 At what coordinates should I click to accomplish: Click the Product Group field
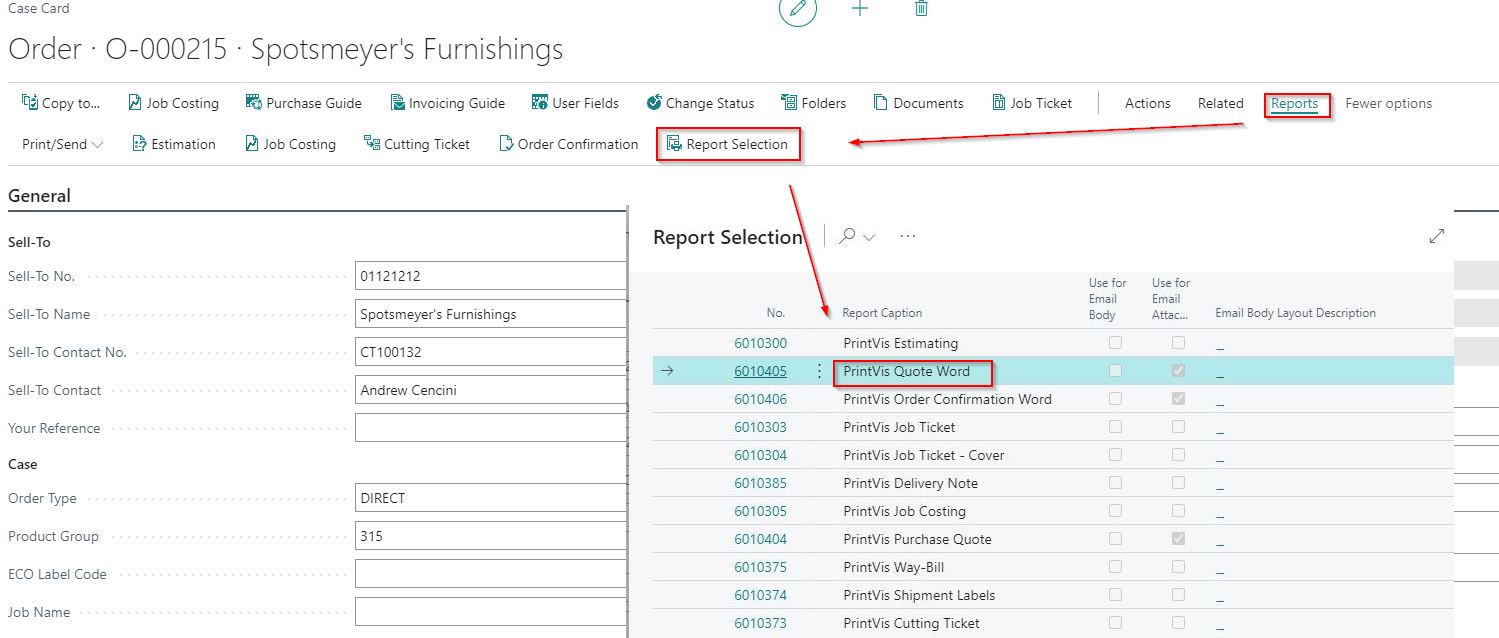pos(490,536)
